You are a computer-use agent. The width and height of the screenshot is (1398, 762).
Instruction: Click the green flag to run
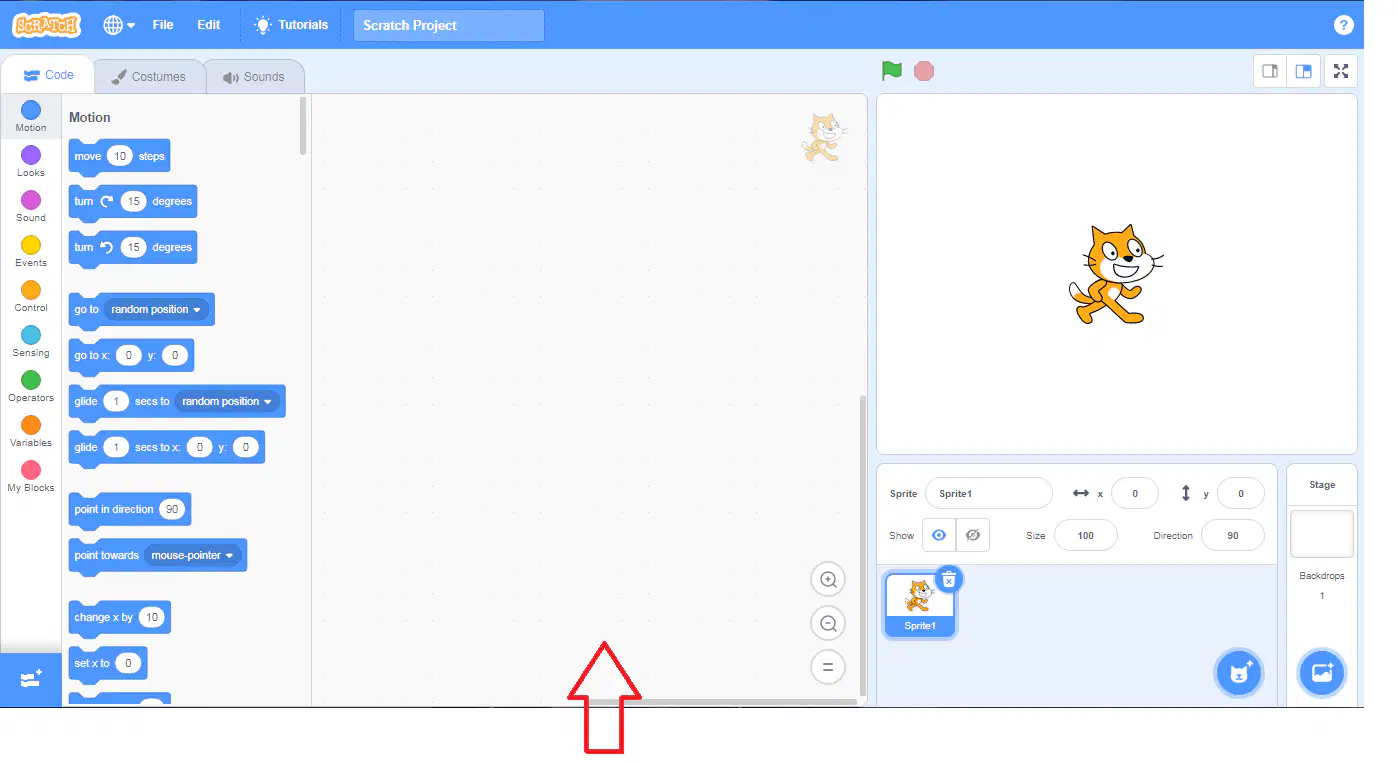(x=892, y=71)
